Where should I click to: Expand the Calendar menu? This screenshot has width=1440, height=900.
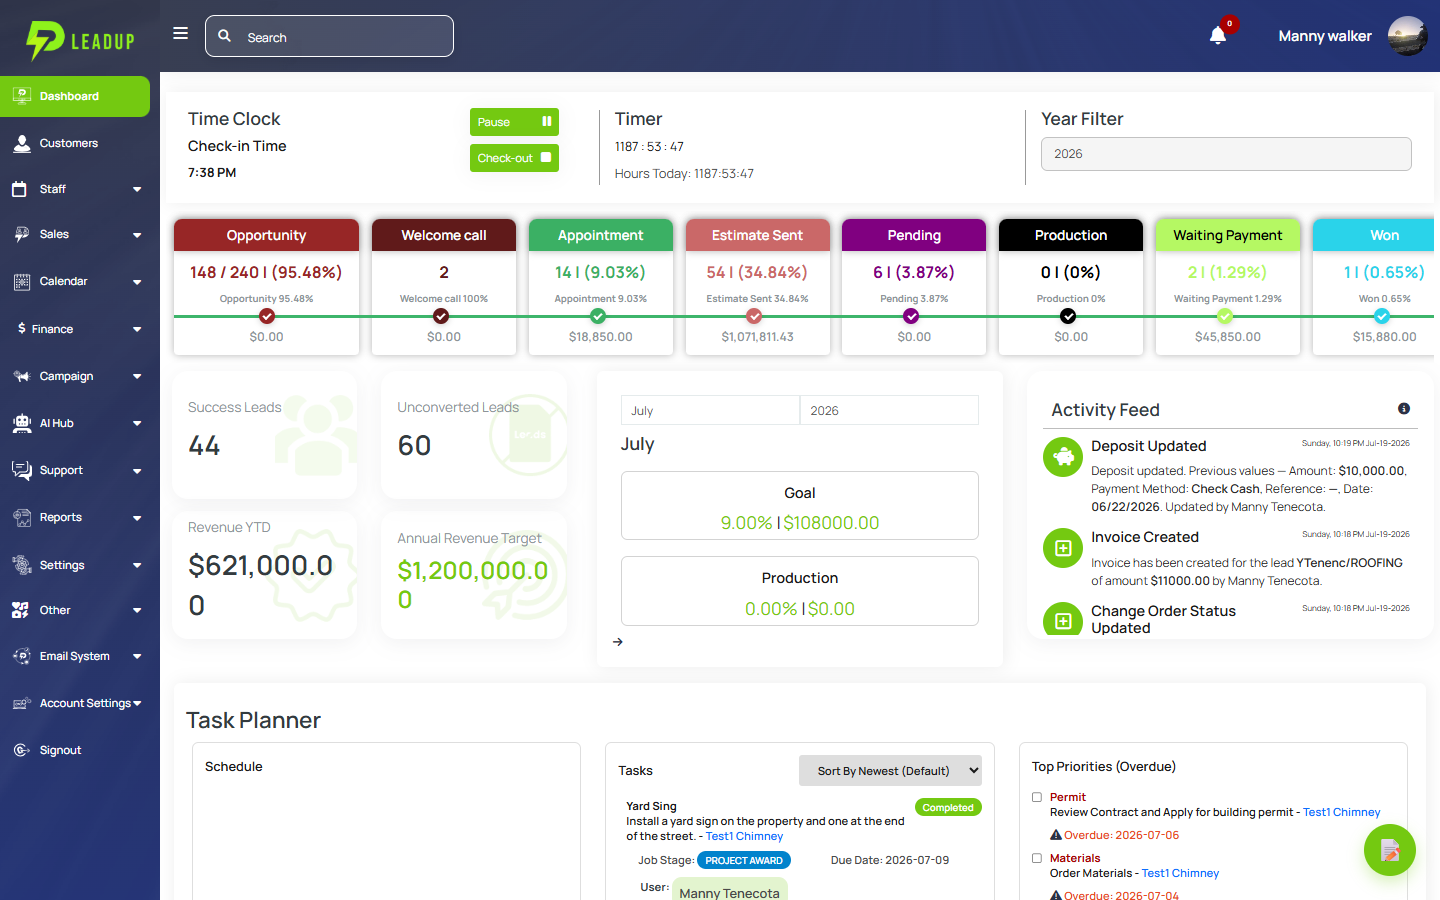tap(76, 281)
